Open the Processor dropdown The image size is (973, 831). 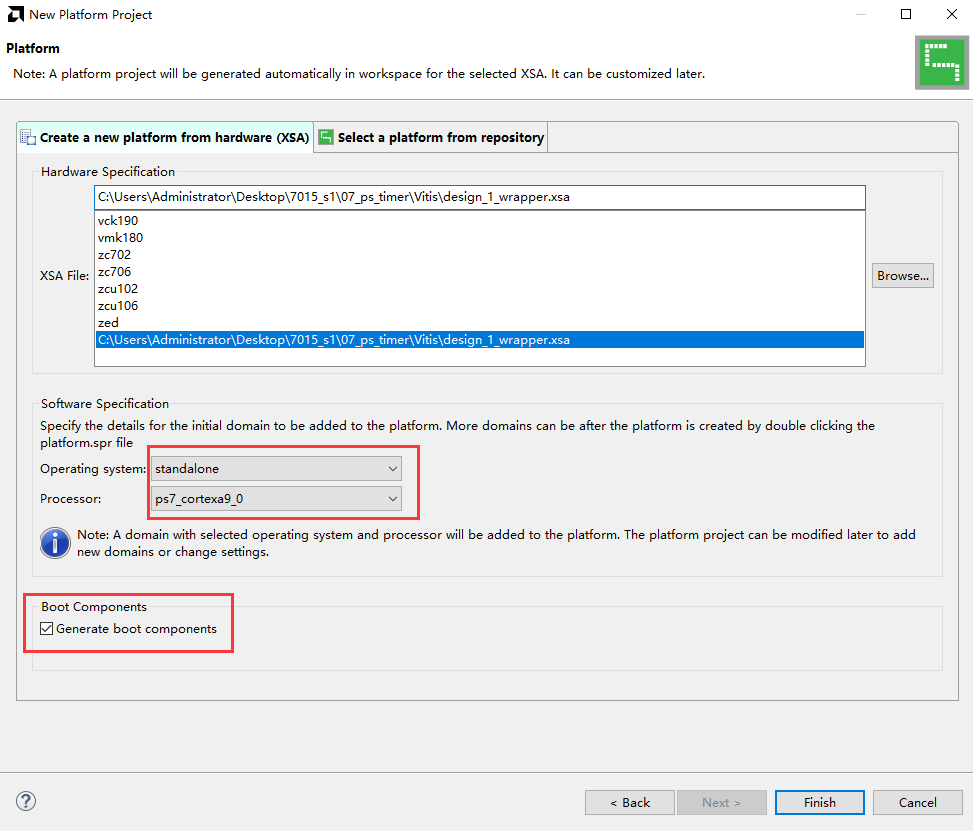click(276, 499)
